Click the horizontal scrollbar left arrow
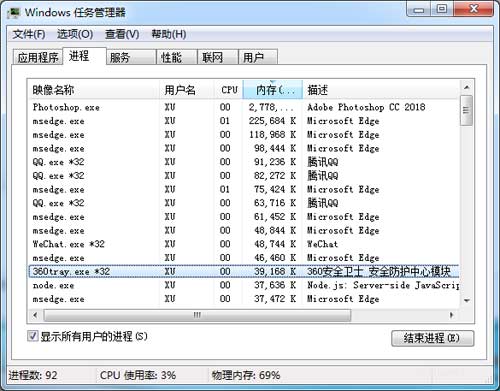The image size is (500, 391). (x=35, y=315)
